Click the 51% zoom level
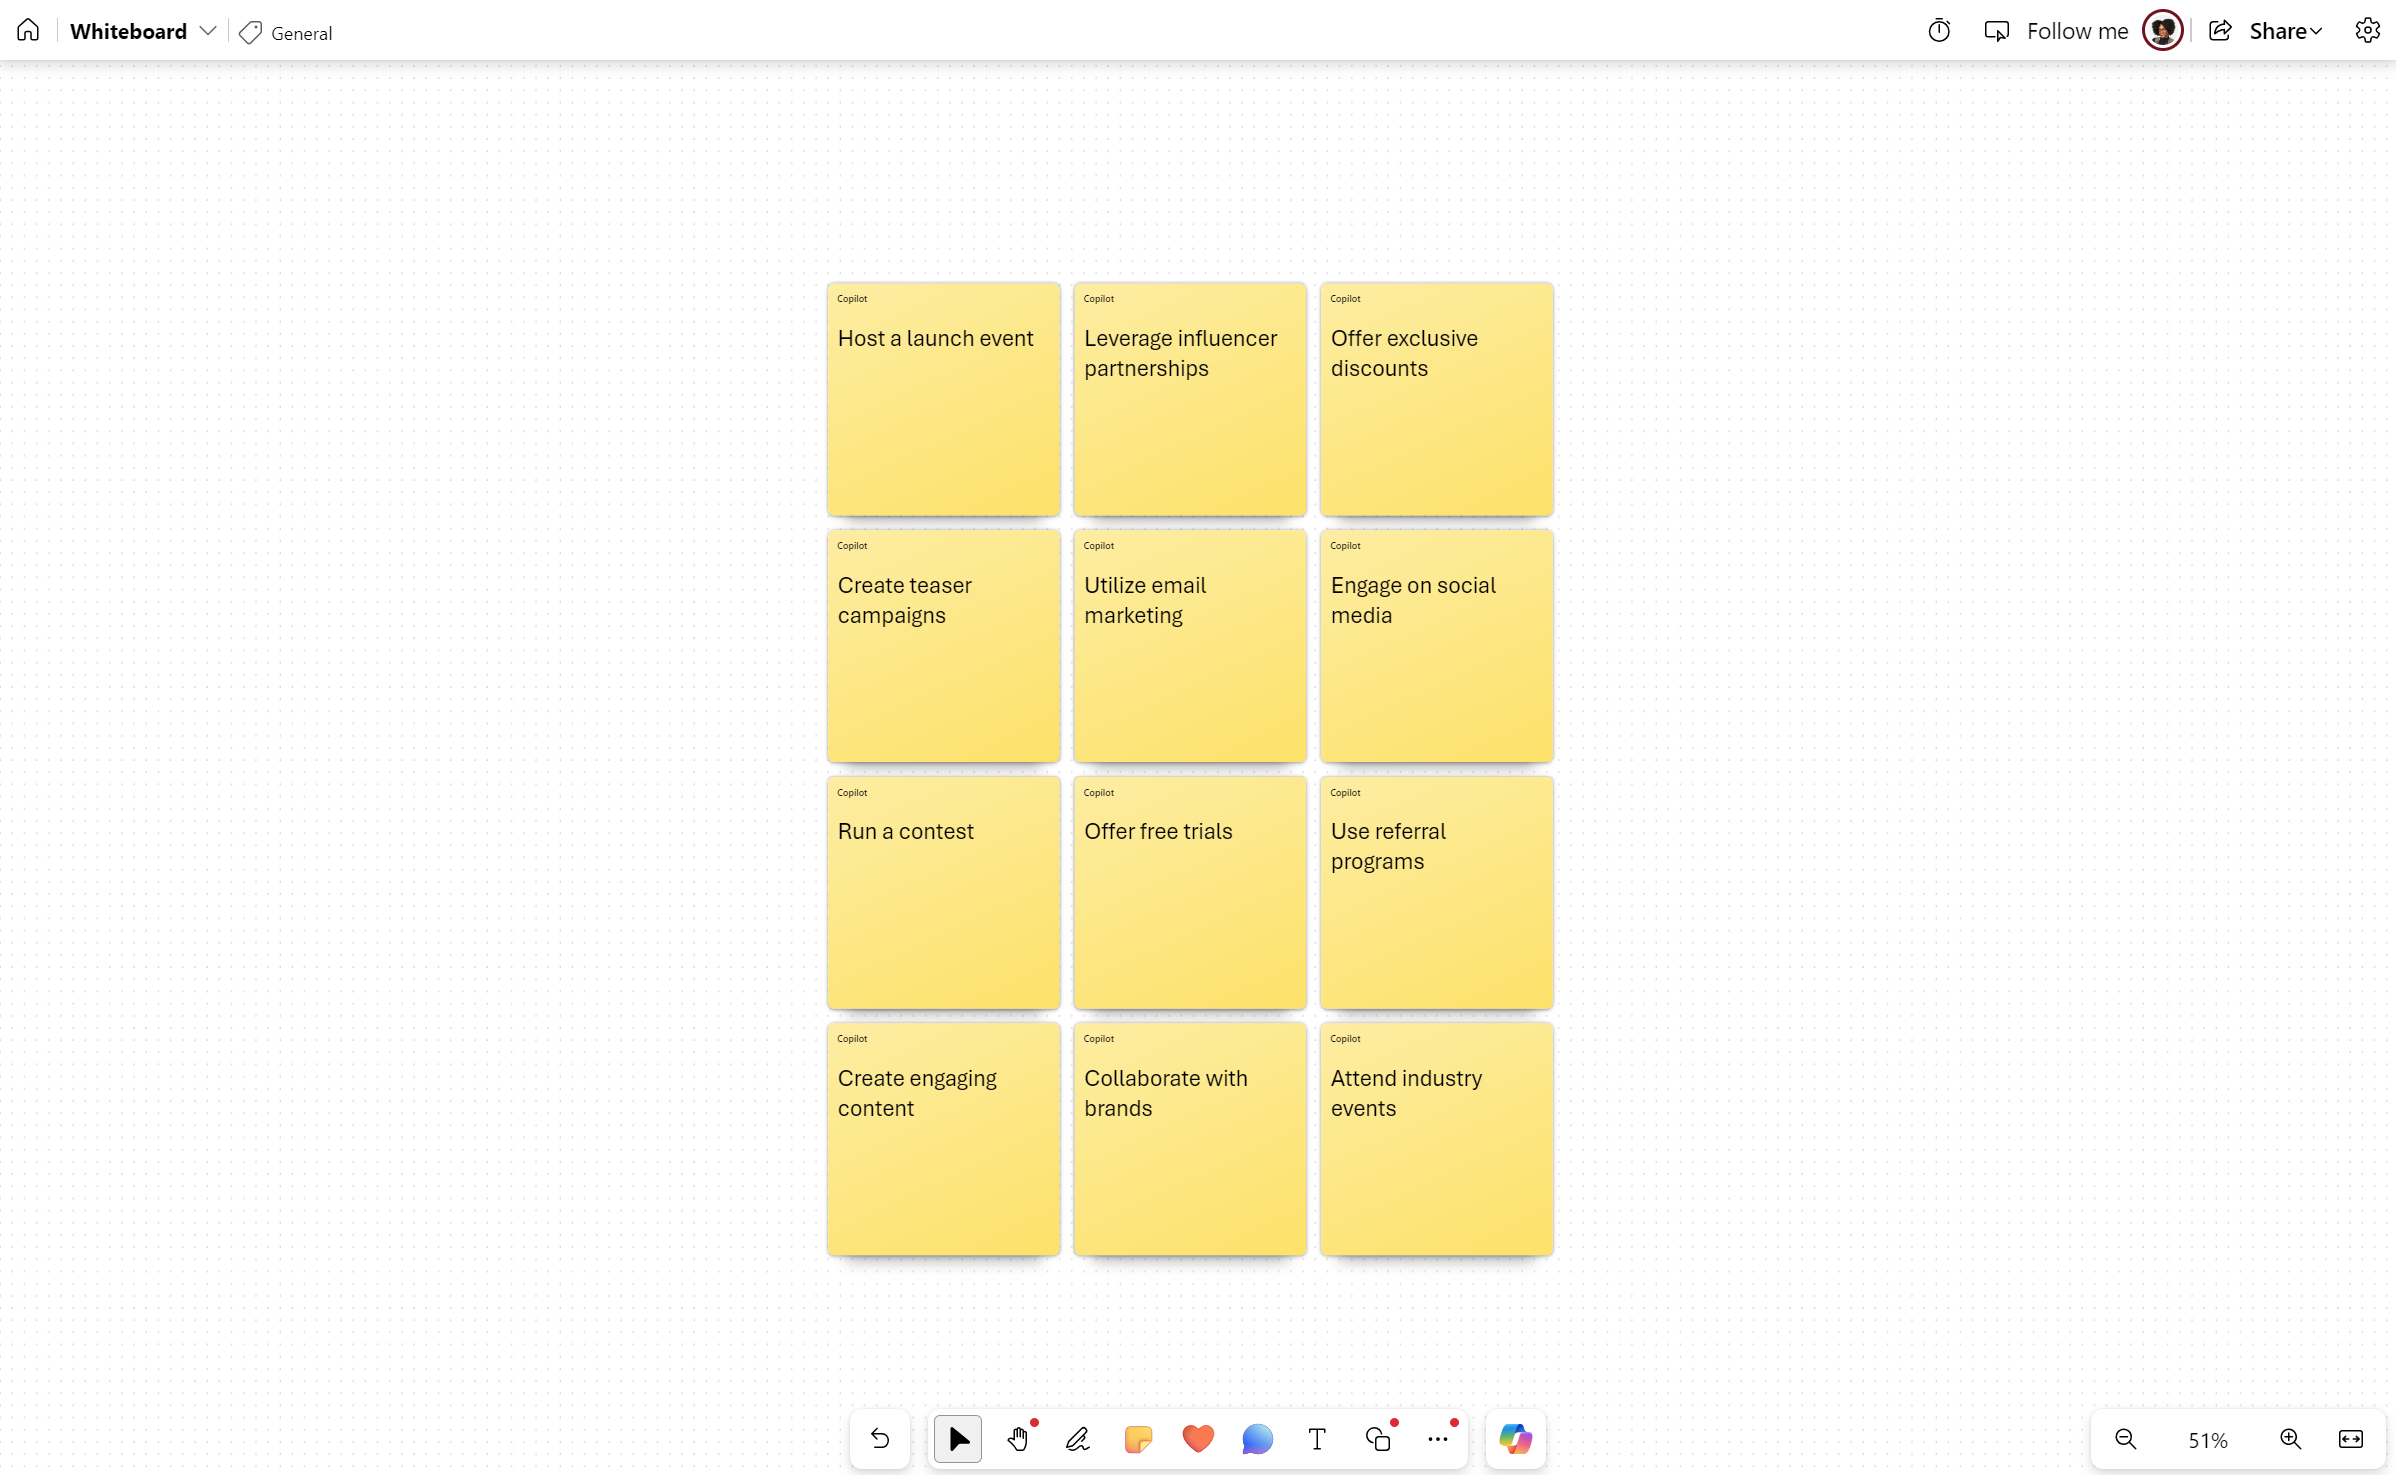 2208,1440
